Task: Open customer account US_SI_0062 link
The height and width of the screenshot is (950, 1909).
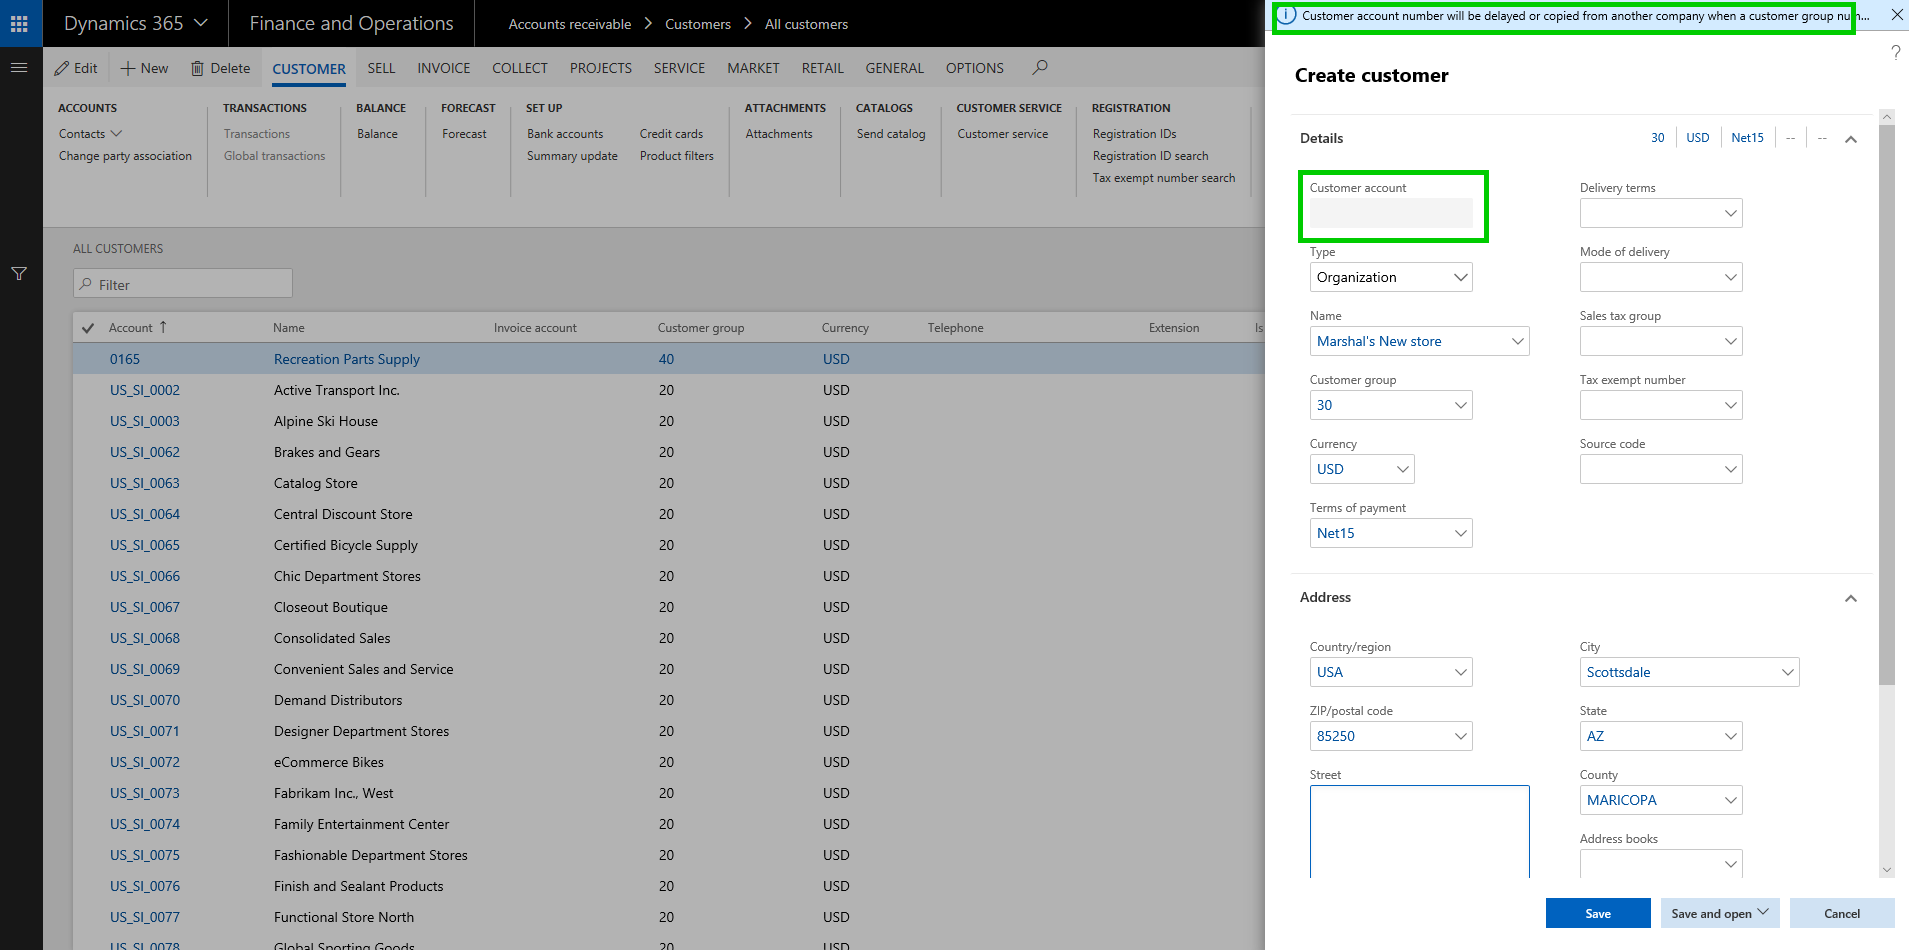Action: [145, 452]
